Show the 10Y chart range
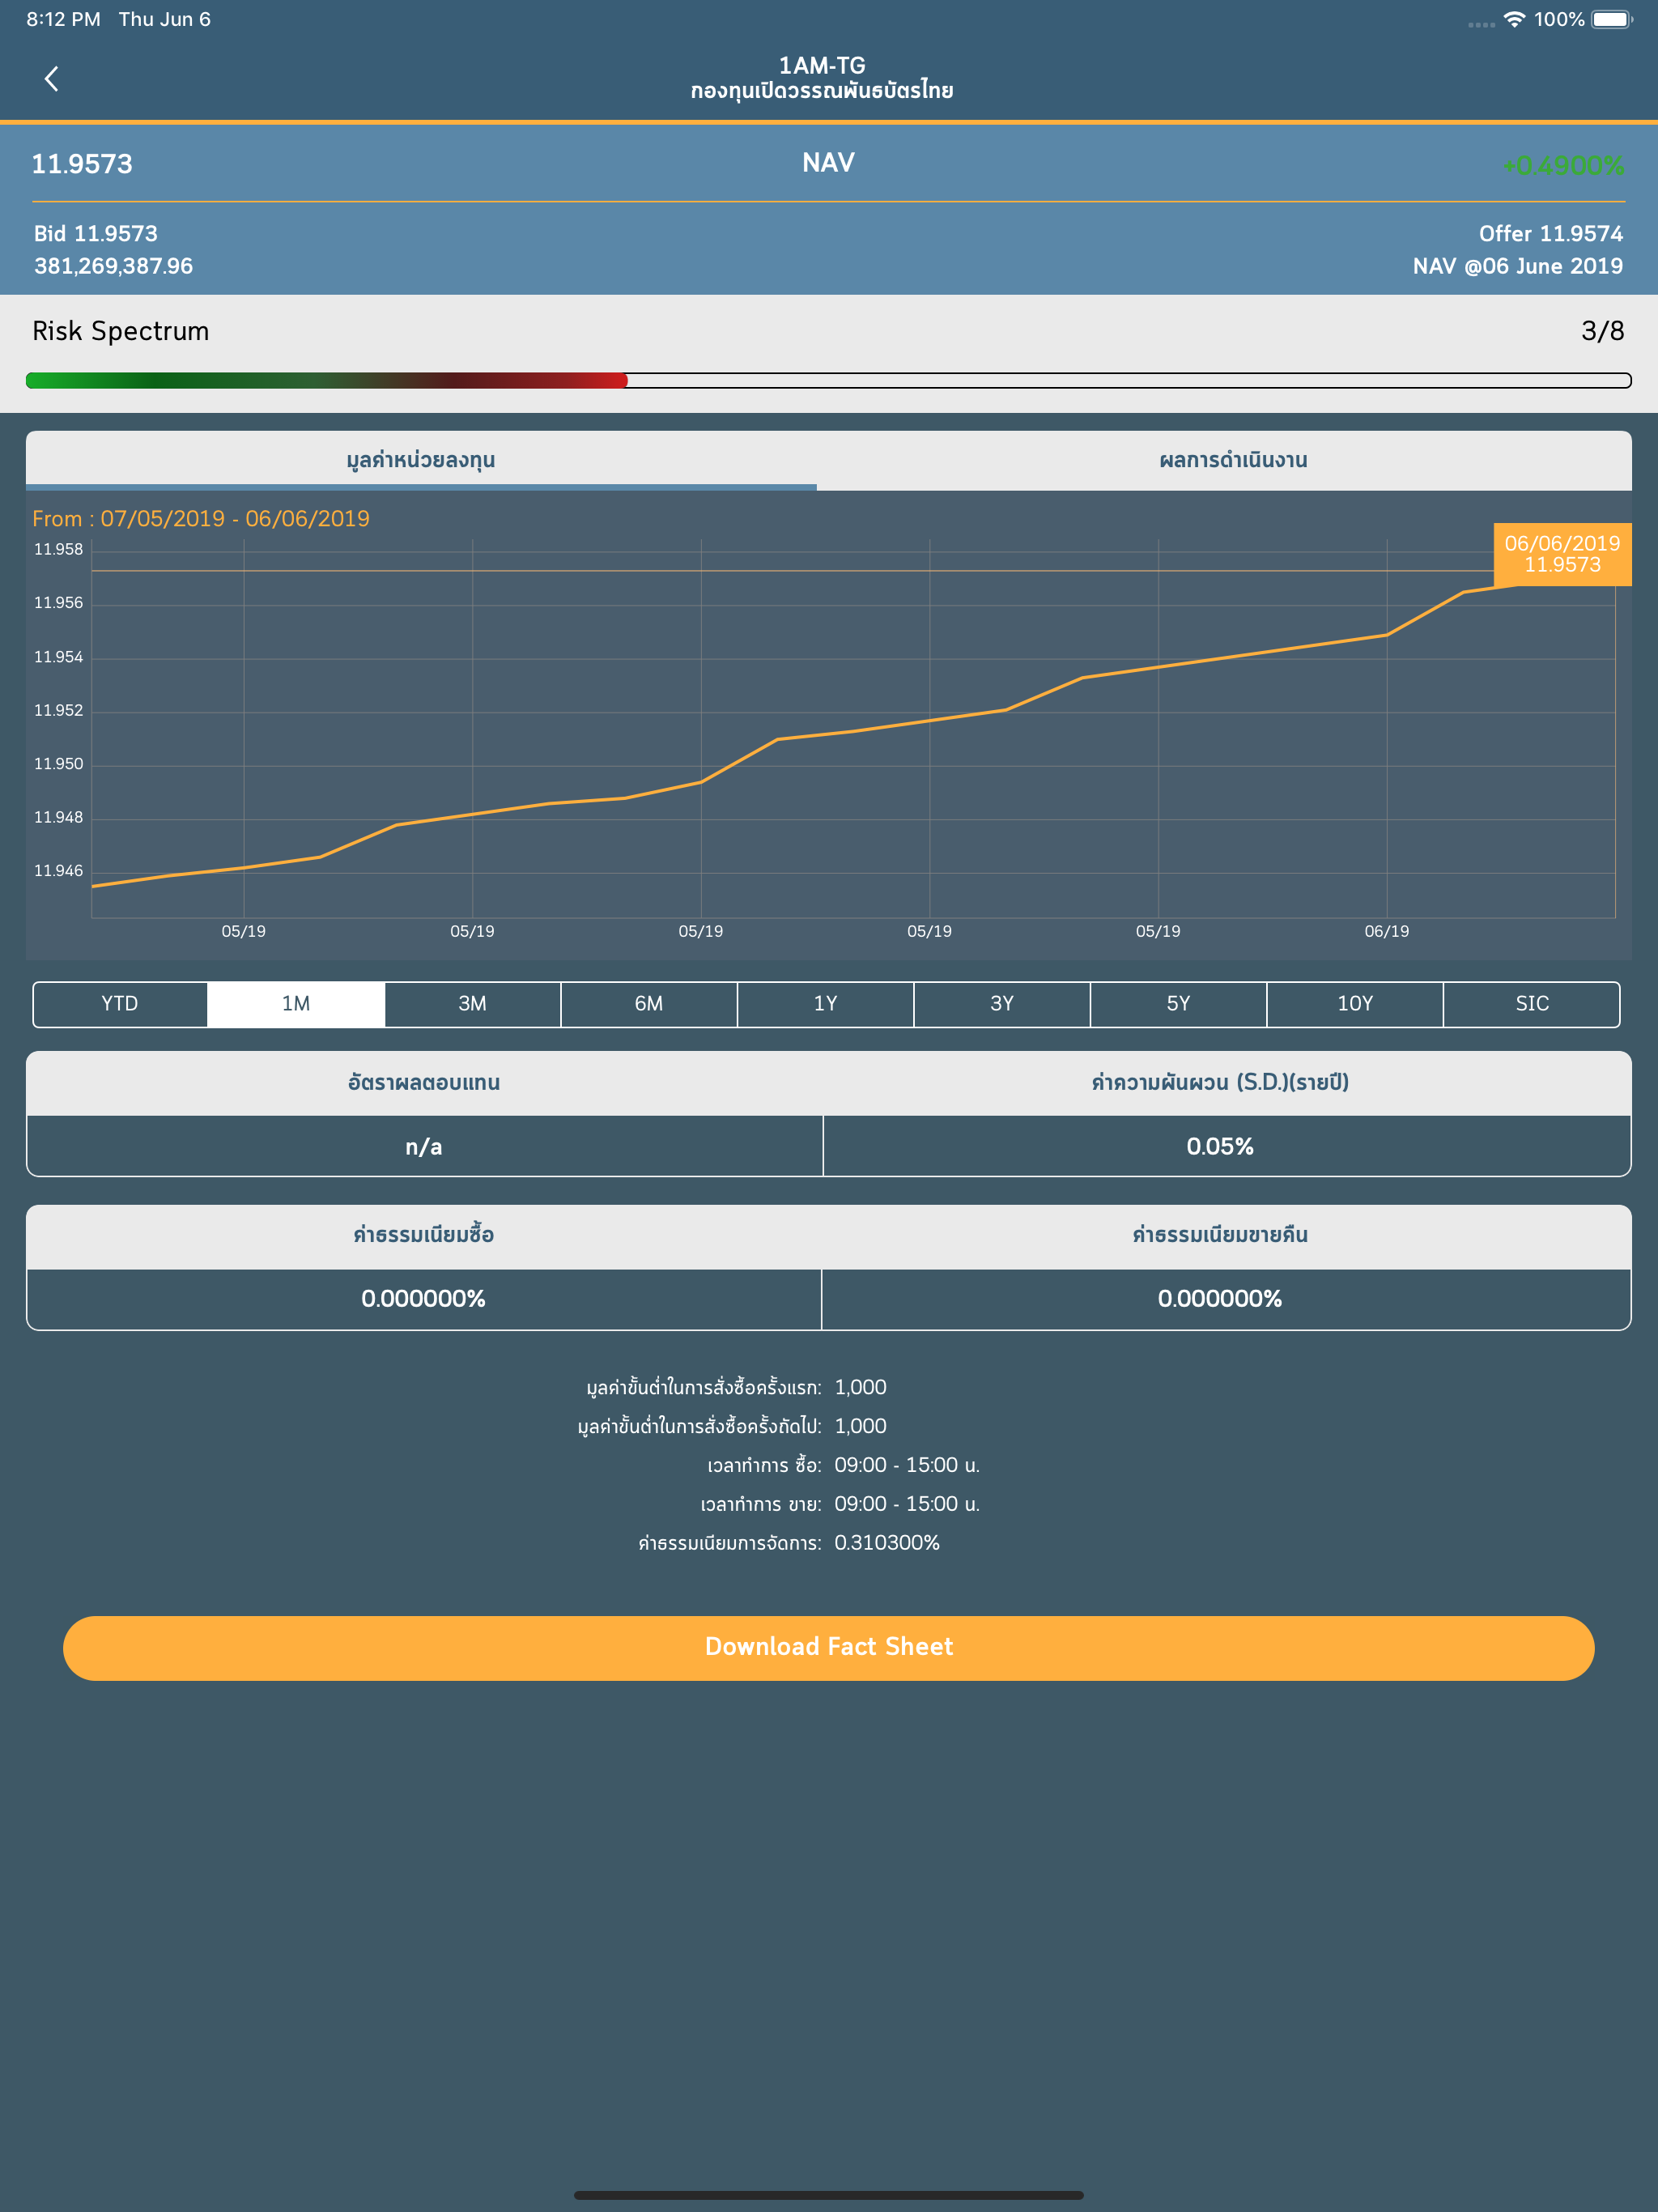The width and height of the screenshot is (1658, 2212). (x=1355, y=1004)
